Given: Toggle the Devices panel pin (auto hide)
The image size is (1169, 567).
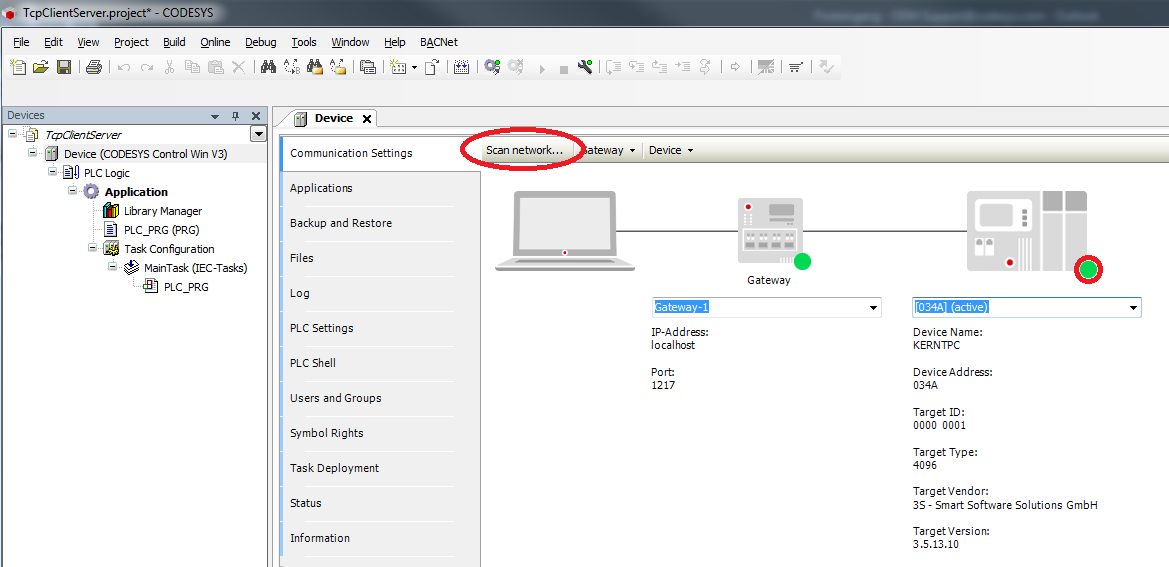Looking at the screenshot, I should coord(236,116).
